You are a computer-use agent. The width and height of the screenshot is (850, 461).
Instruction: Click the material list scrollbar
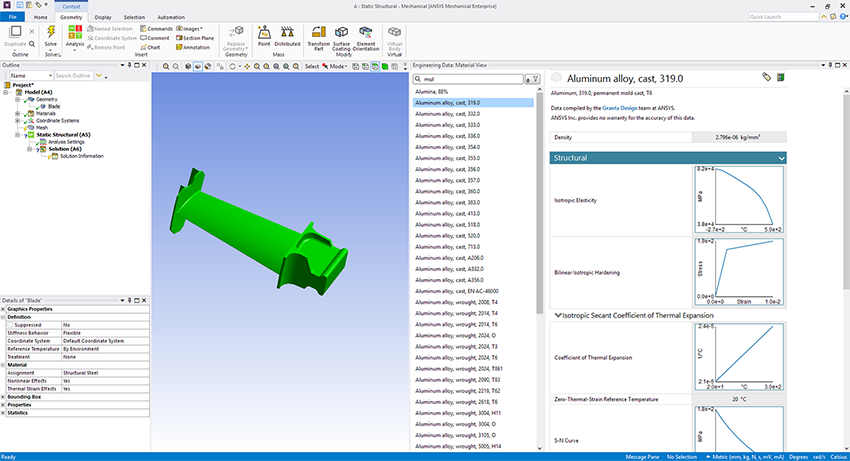point(539,205)
